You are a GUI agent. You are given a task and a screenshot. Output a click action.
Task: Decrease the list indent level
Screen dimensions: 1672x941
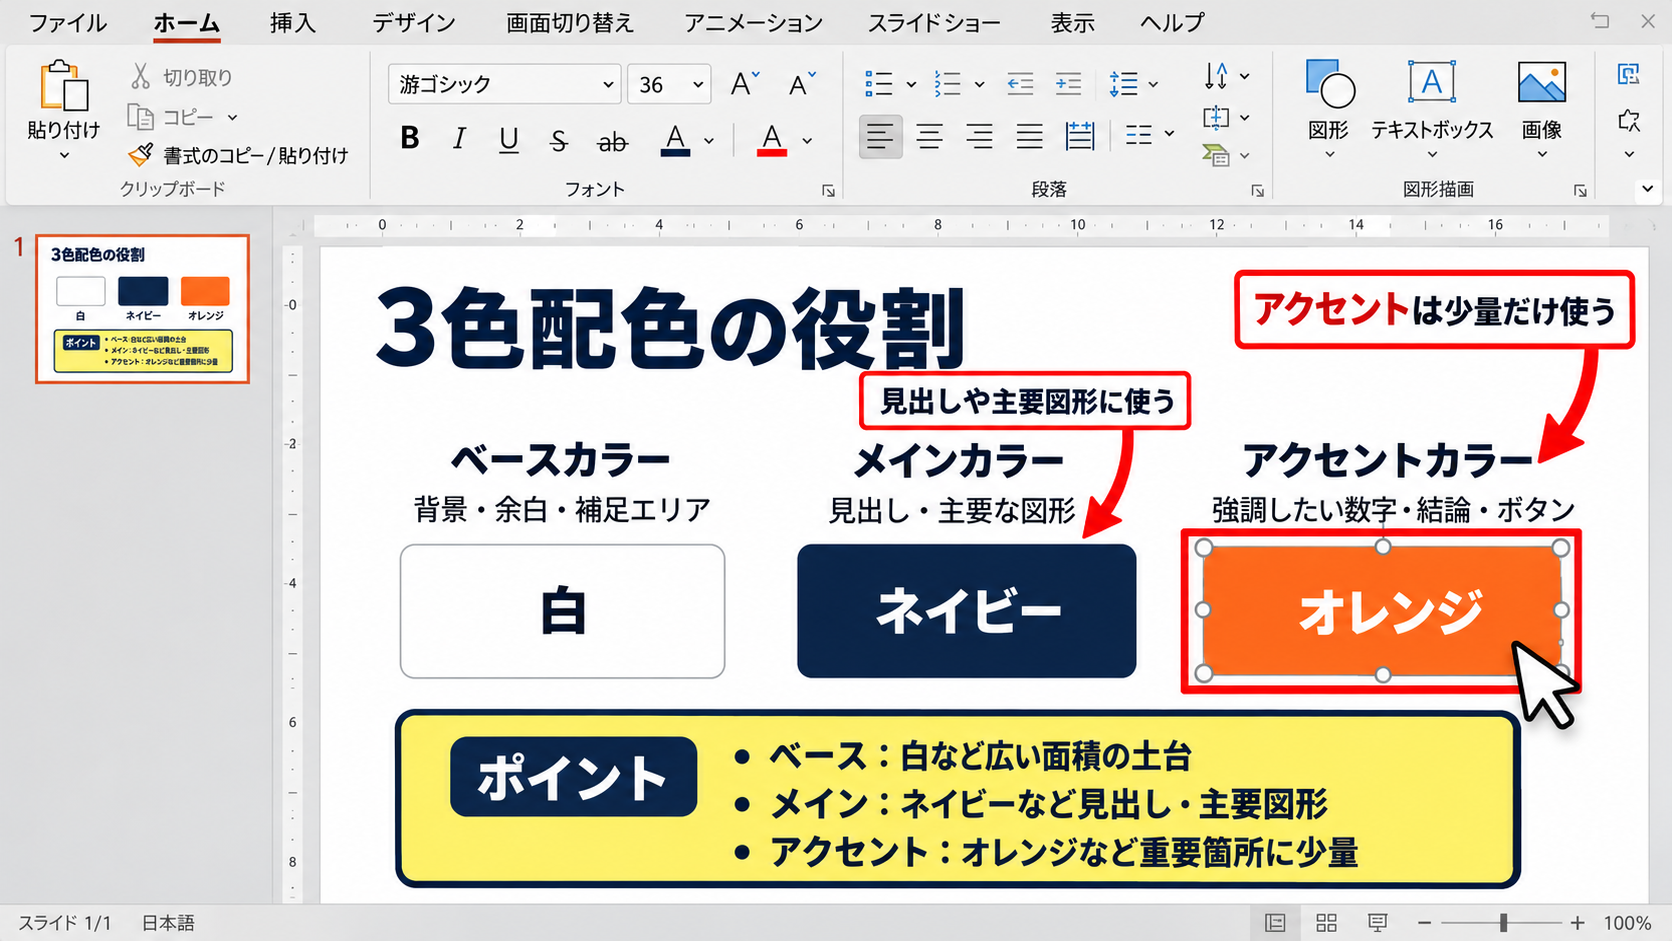1020,84
